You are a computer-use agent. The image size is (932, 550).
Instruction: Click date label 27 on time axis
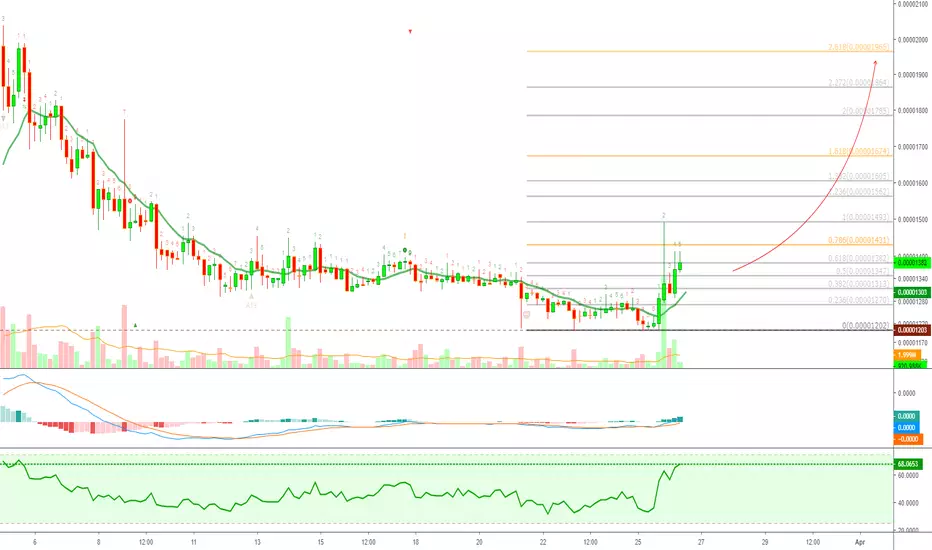point(701,542)
